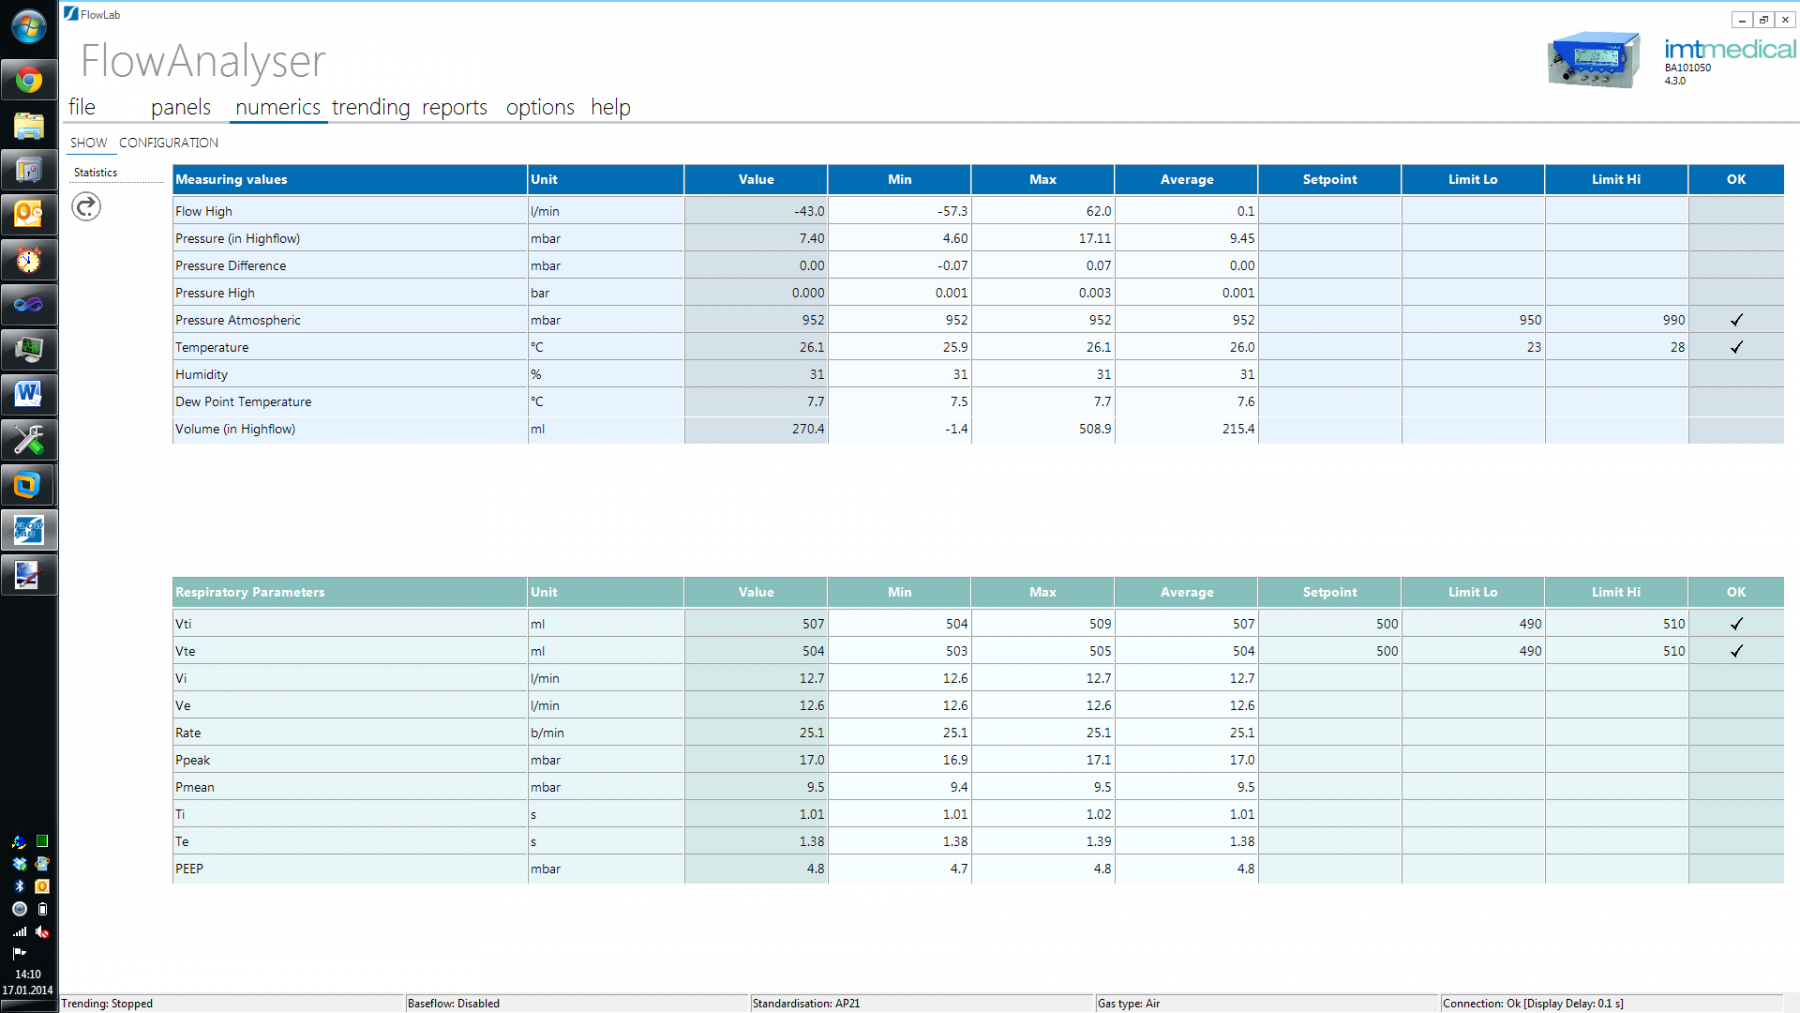
Task: Click the Bluetooth tray icon
Action: point(19,886)
